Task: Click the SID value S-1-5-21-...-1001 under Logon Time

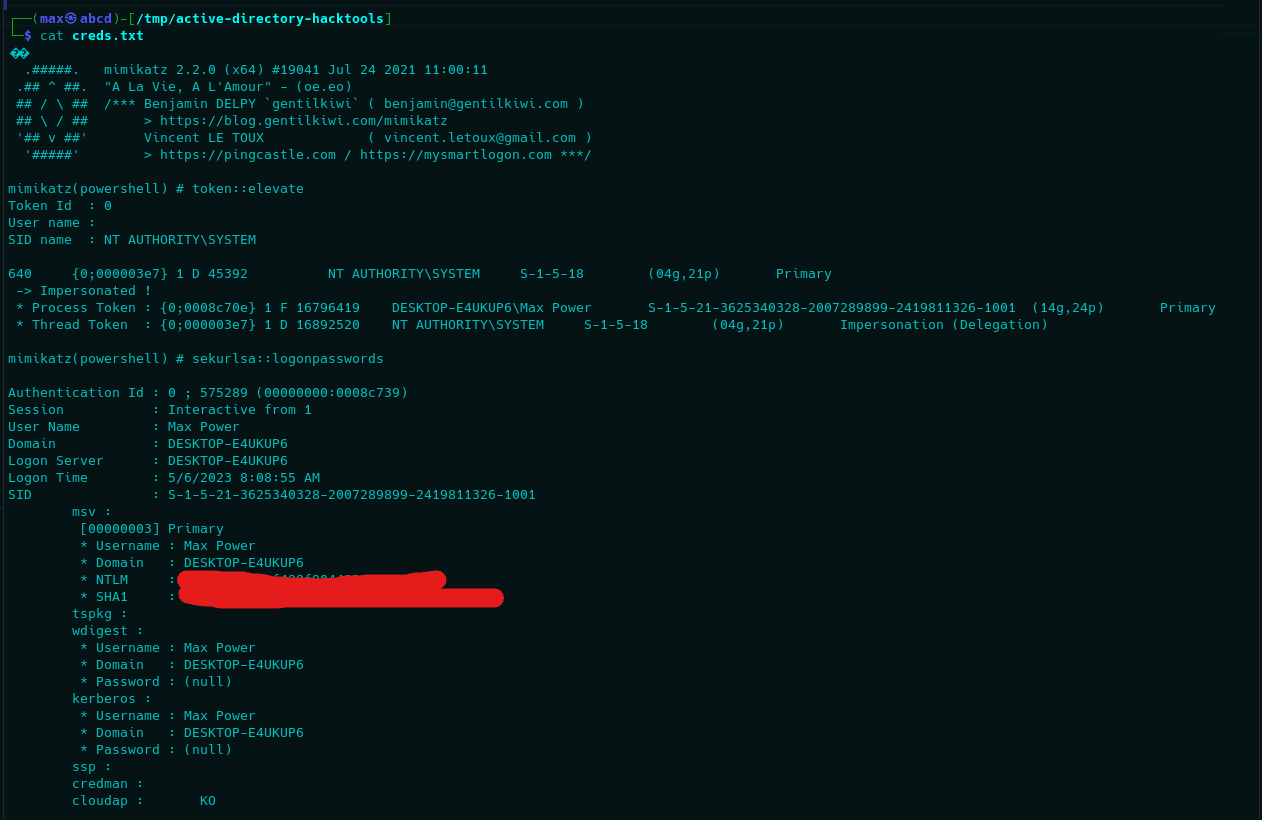Action: click(x=352, y=495)
